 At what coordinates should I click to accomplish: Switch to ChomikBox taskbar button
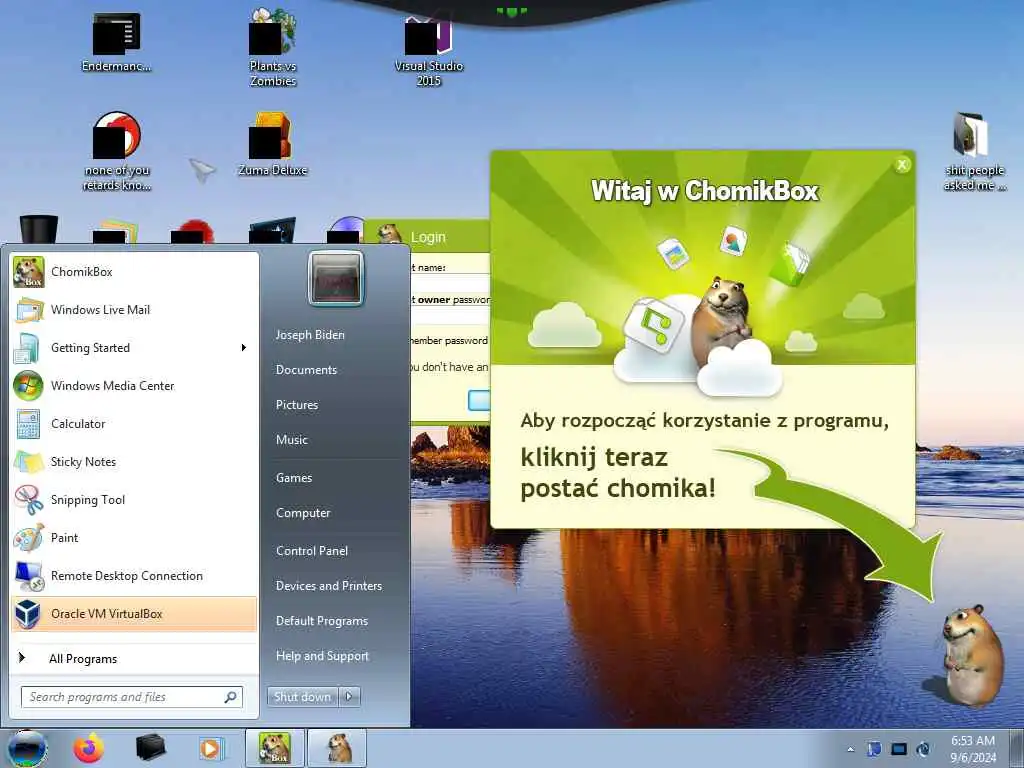tap(274, 748)
